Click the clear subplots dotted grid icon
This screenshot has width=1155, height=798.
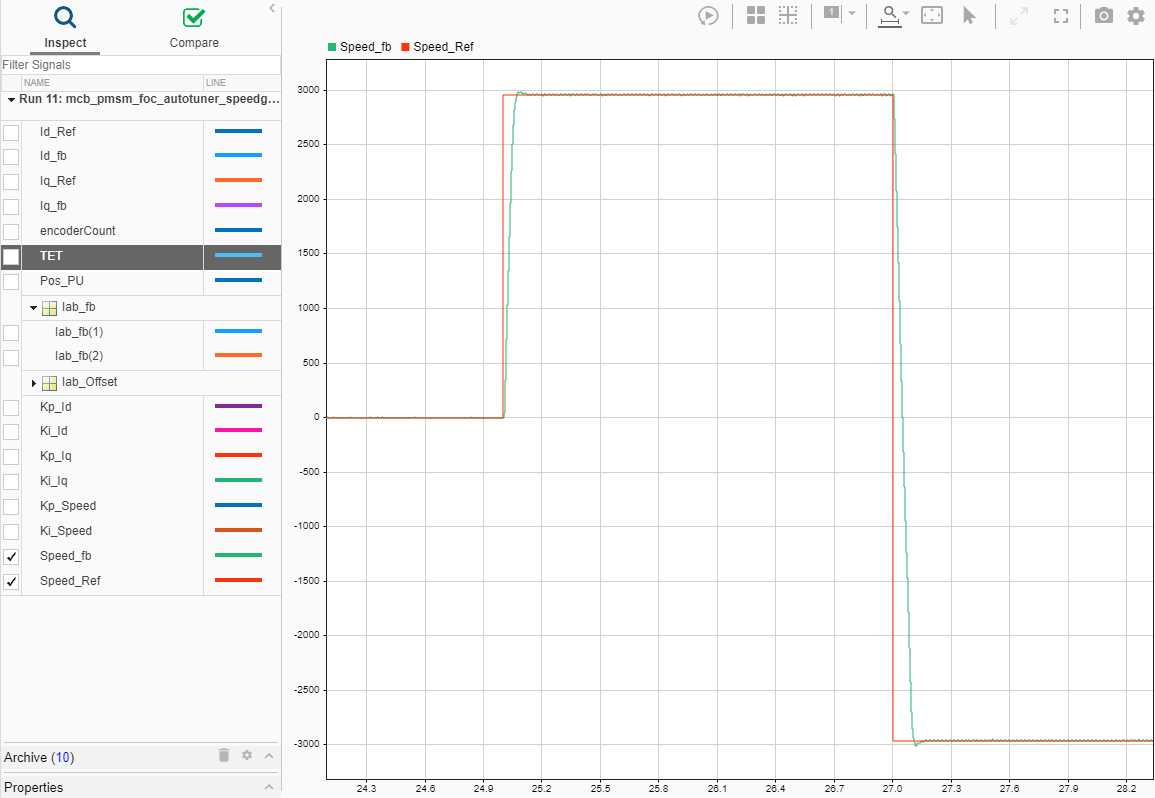[788, 15]
